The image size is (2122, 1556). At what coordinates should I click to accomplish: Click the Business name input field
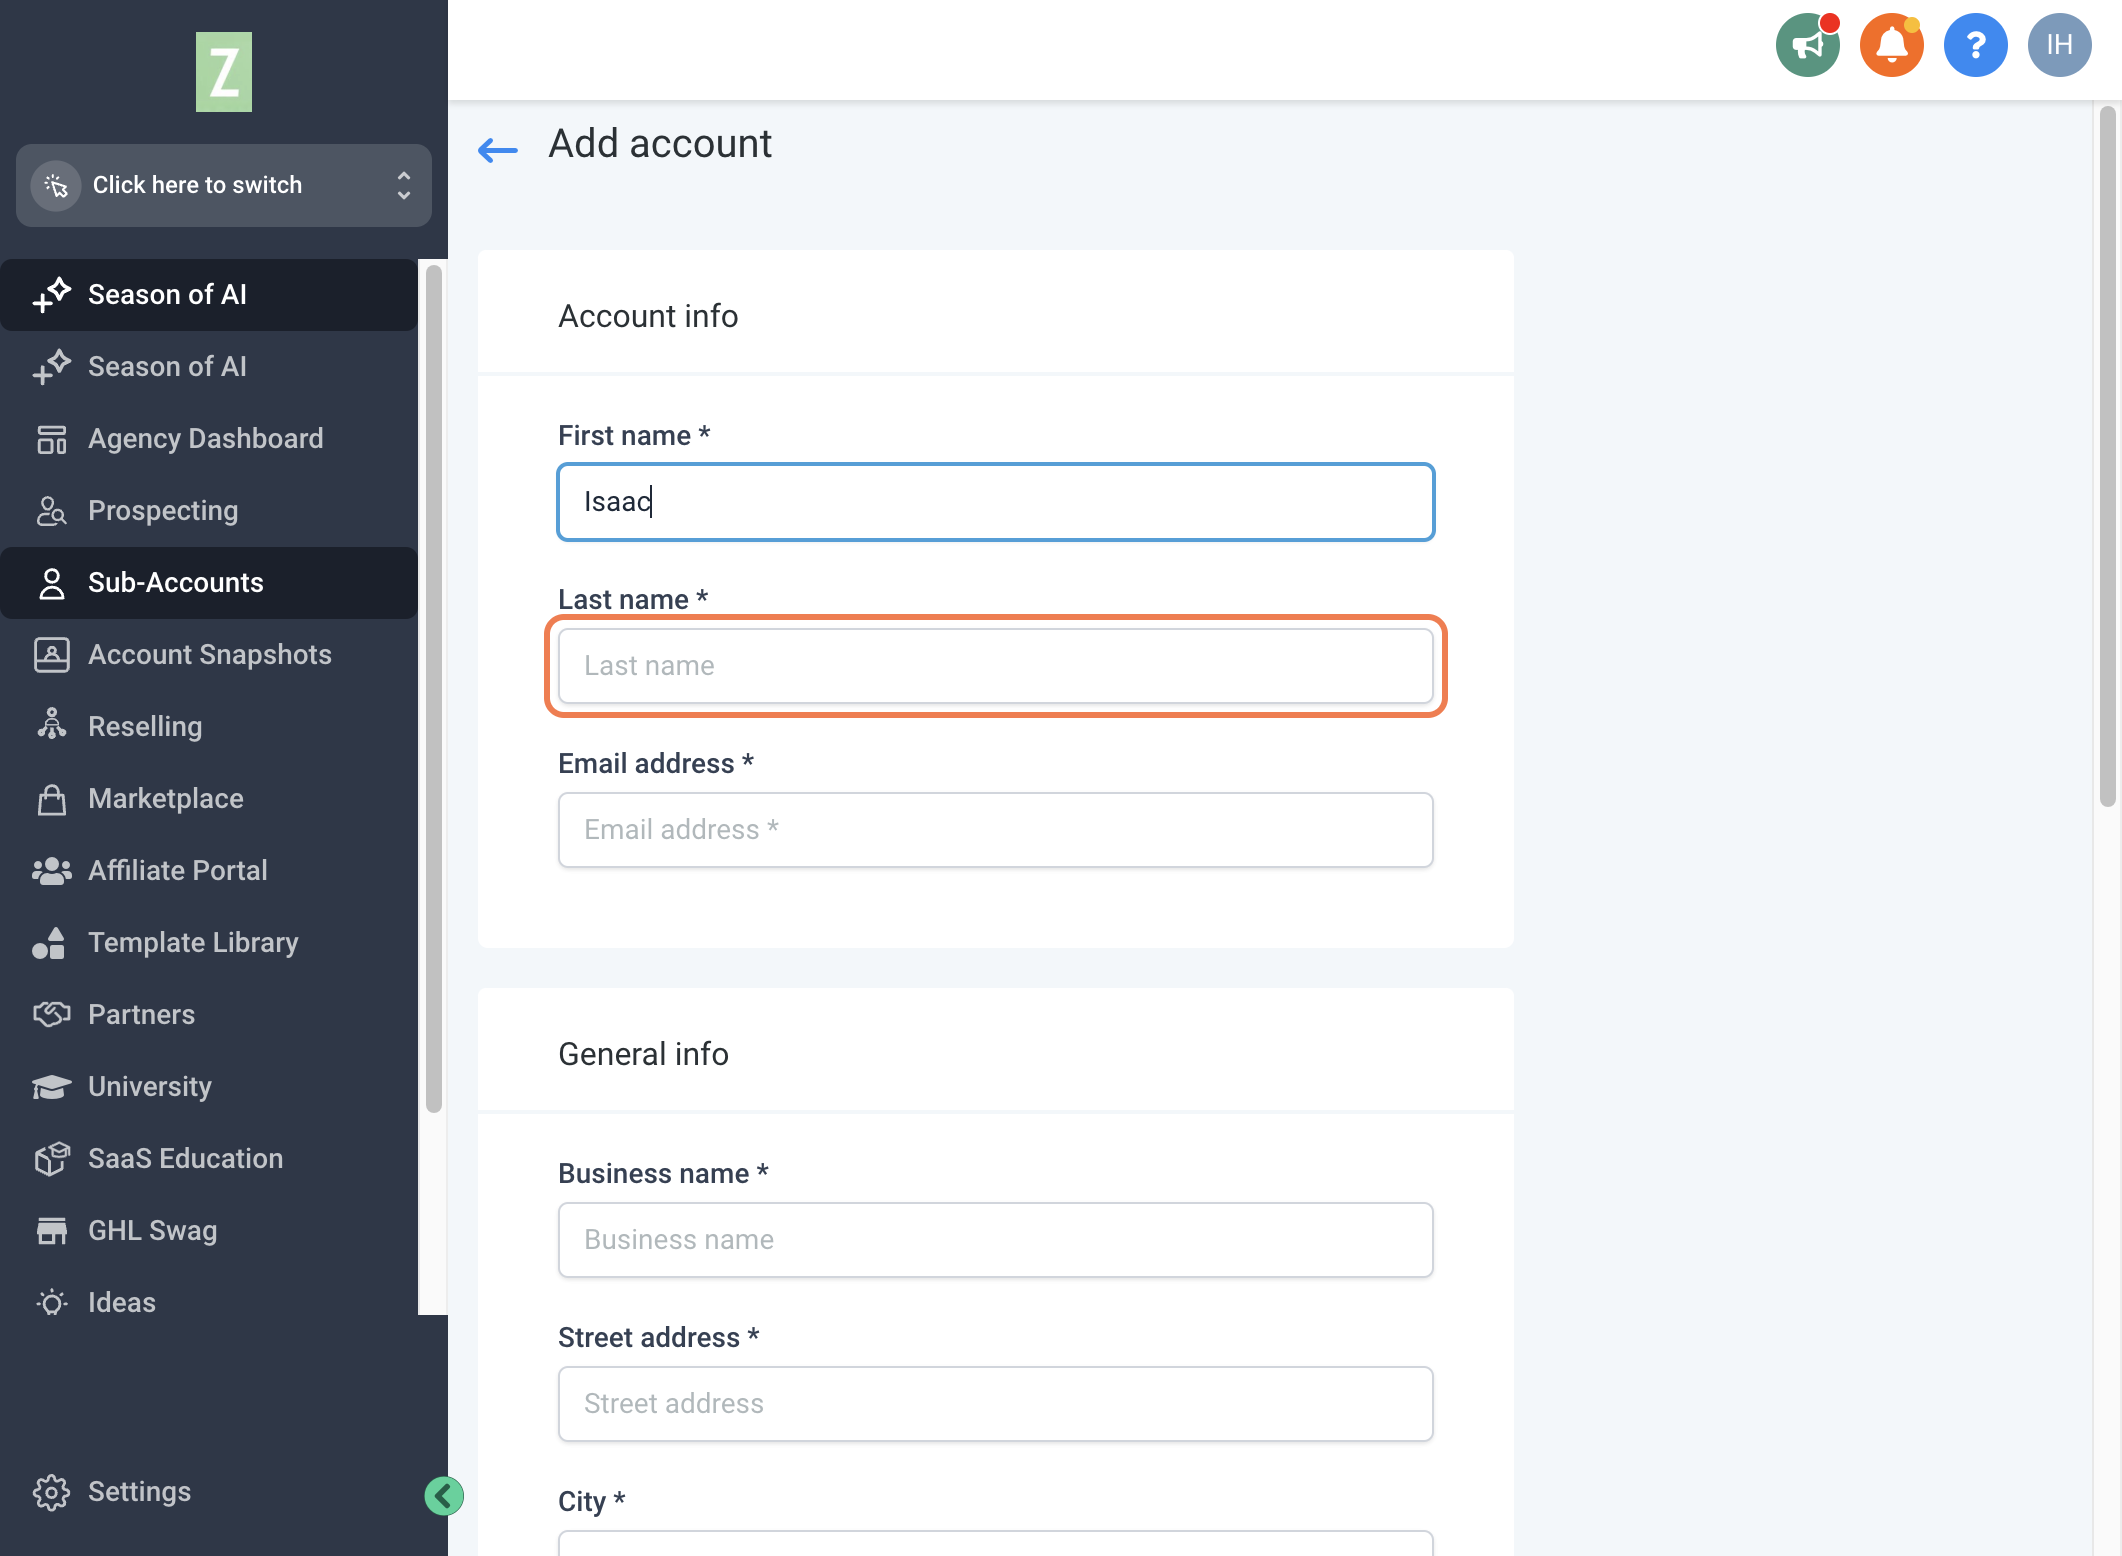click(996, 1240)
